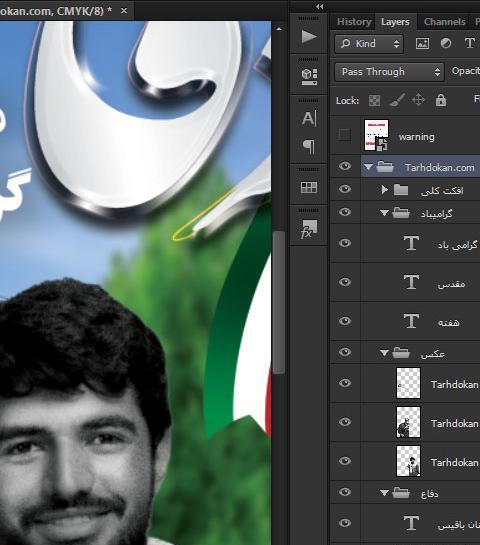Show the warning layer visibility box
This screenshot has height=545, width=480.
click(x=344, y=135)
